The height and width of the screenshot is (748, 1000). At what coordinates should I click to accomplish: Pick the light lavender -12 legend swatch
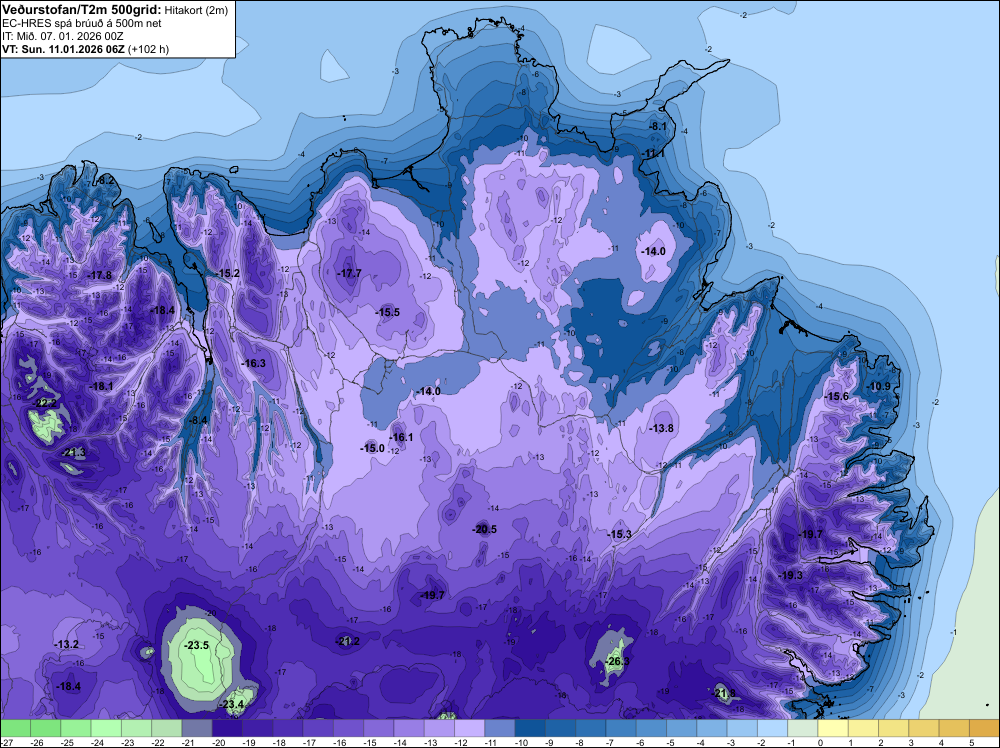(469, 728)
